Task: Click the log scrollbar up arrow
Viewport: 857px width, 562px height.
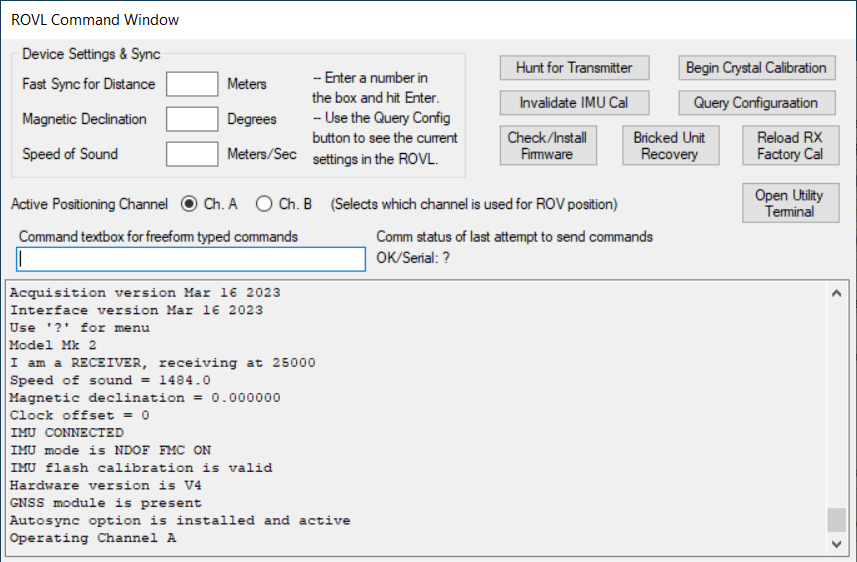Action: [836, 292]
